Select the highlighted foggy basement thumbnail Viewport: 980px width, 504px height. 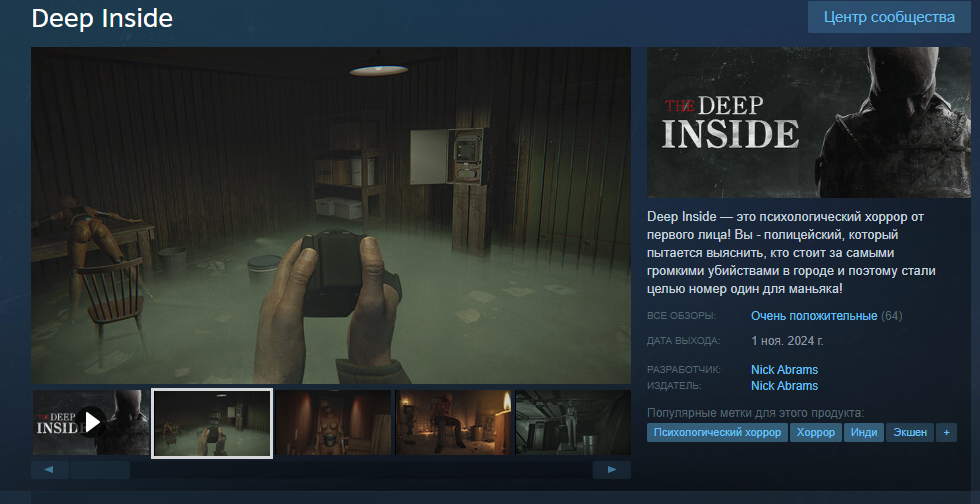click(212, 423)
